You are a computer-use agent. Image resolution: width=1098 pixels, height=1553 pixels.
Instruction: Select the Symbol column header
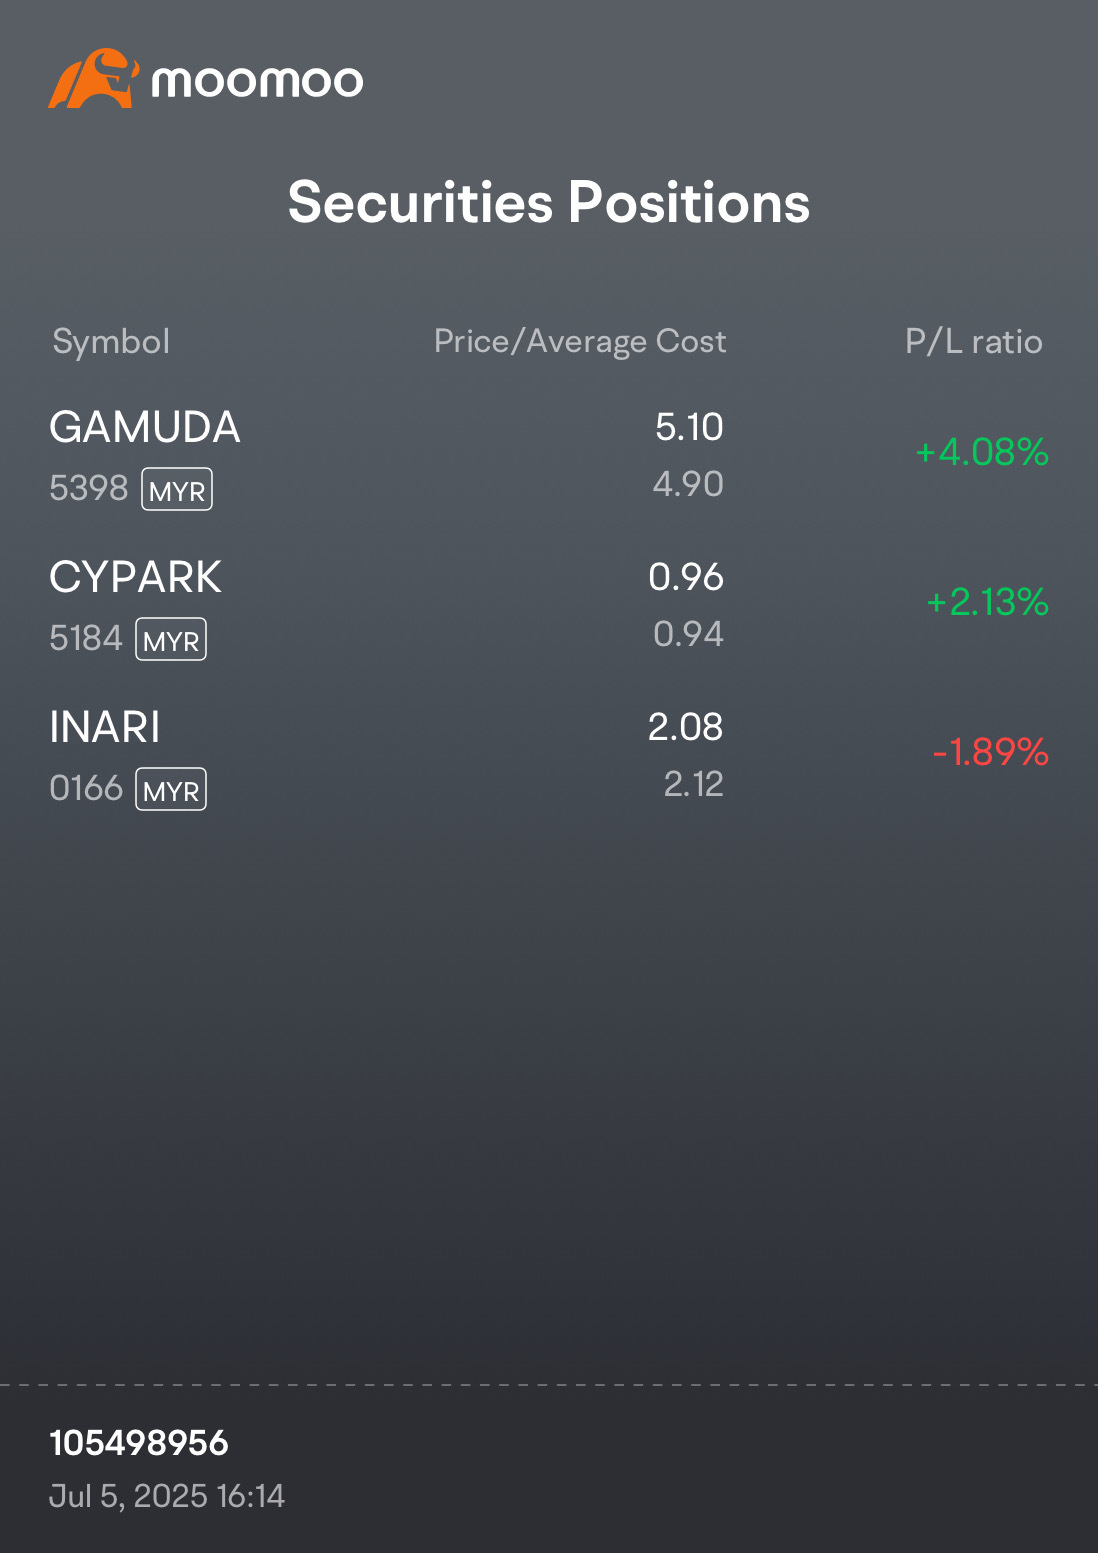click(x=111, y=343)
